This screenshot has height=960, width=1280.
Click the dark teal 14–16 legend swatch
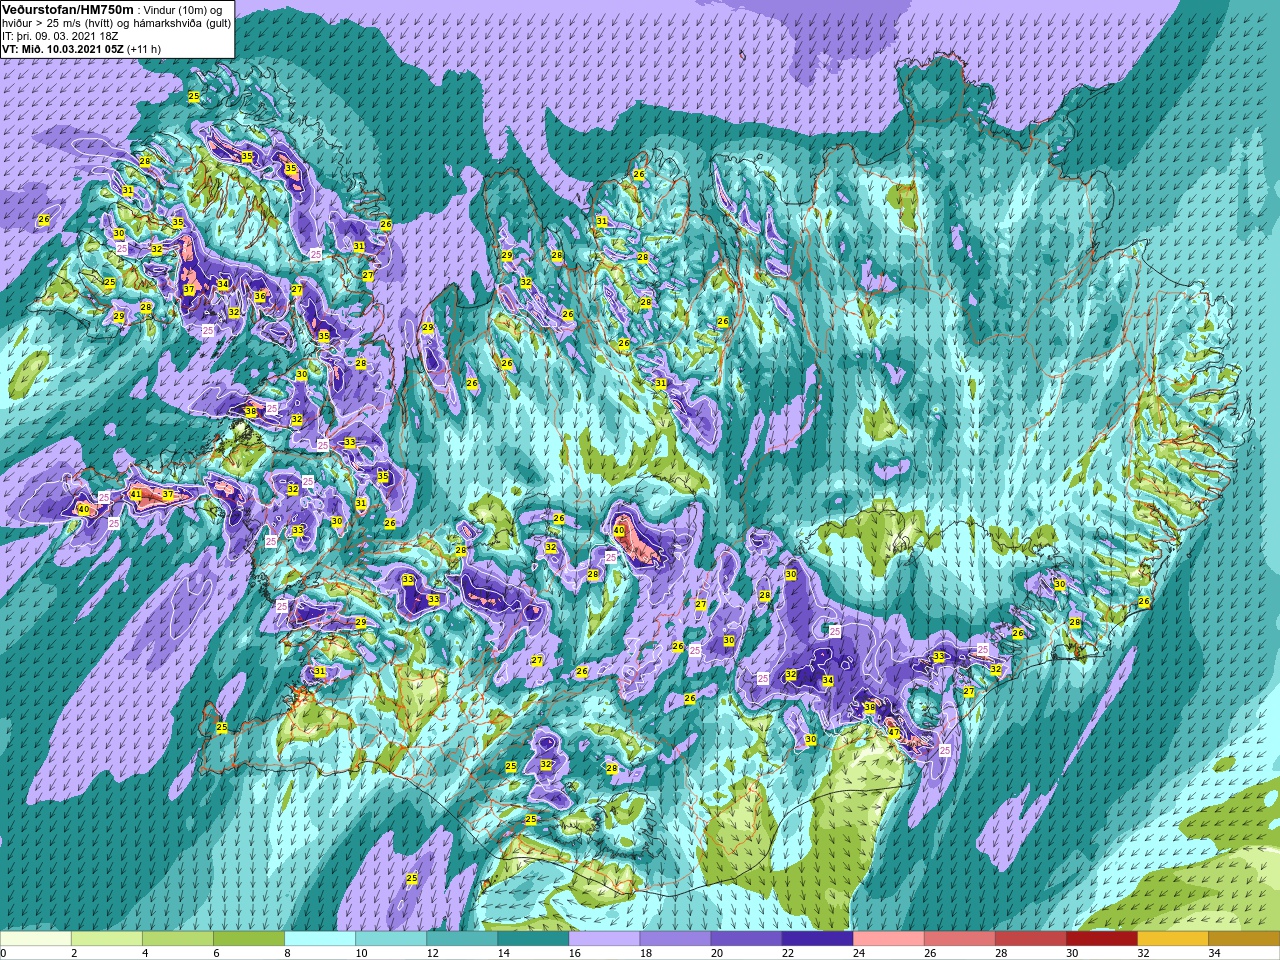pos(533,939)
